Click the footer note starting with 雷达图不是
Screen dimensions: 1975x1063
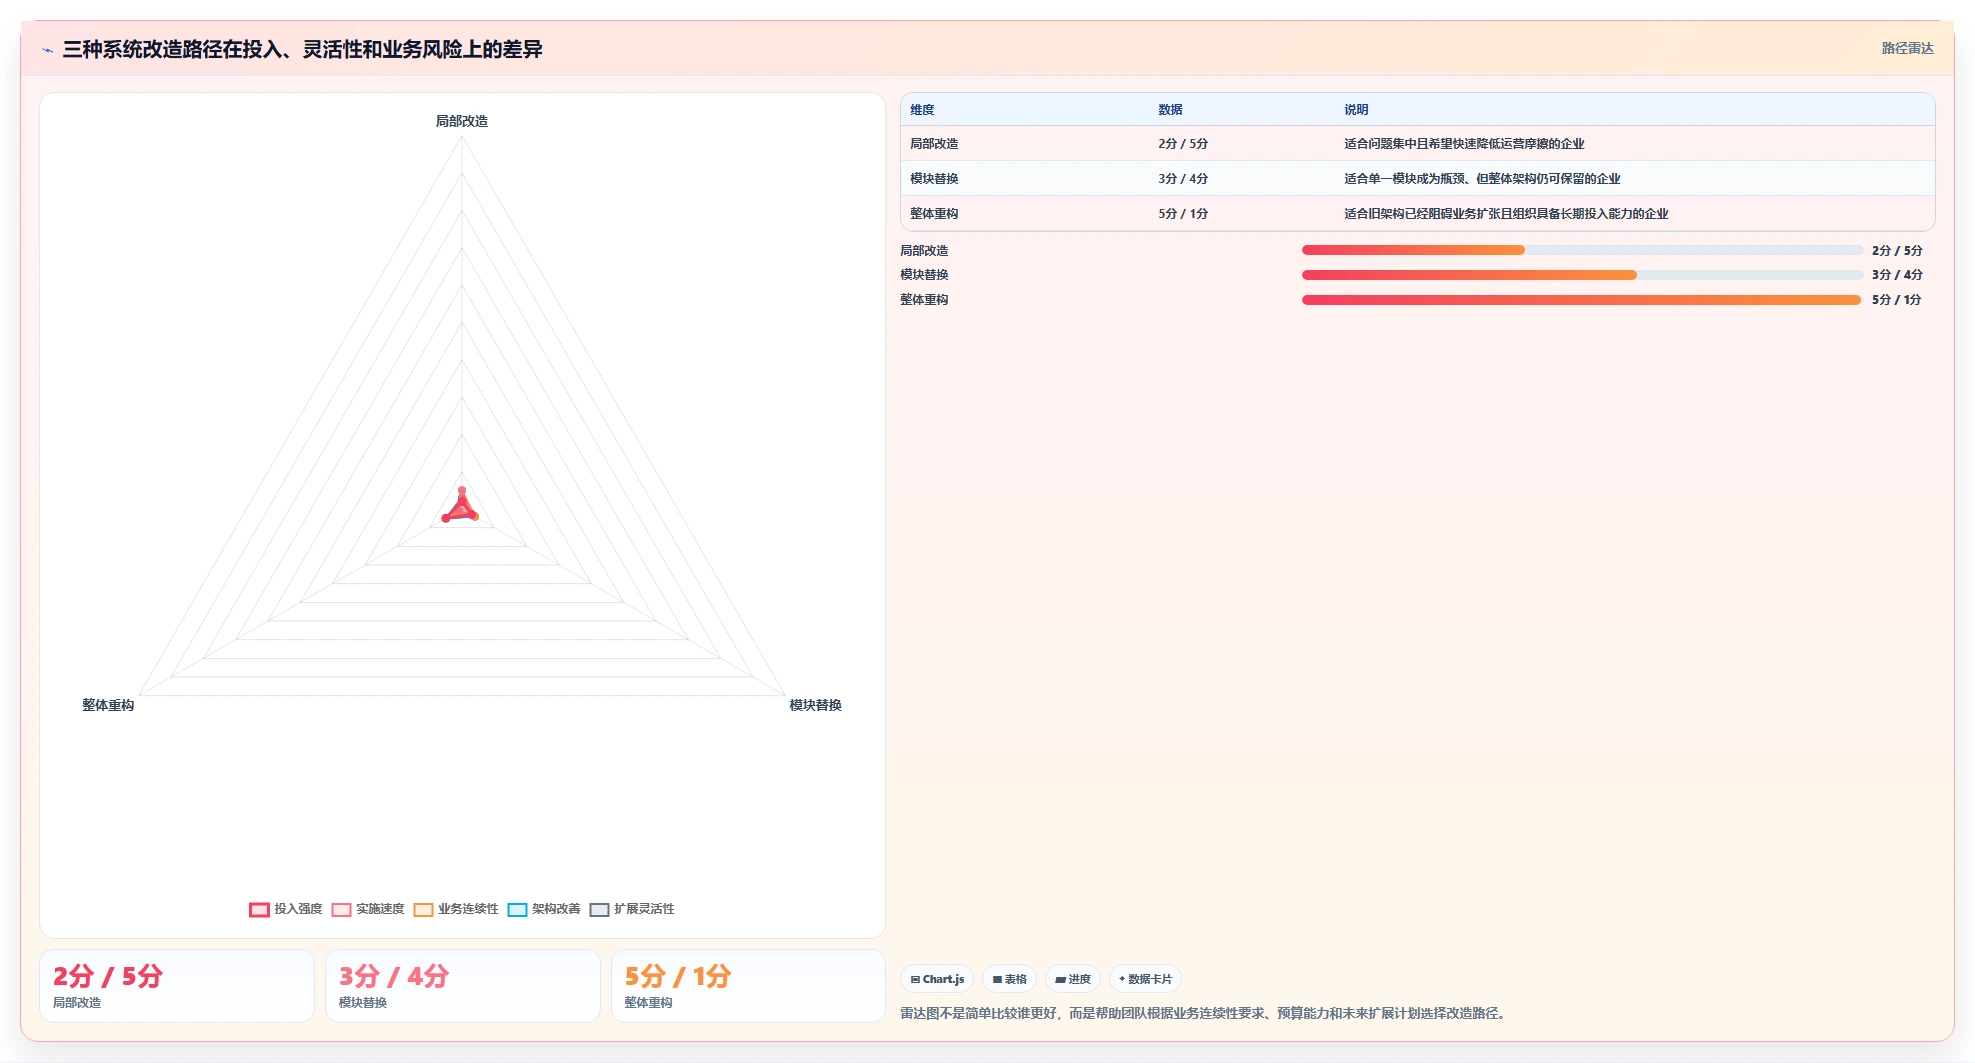[x=1205, y=1013]
